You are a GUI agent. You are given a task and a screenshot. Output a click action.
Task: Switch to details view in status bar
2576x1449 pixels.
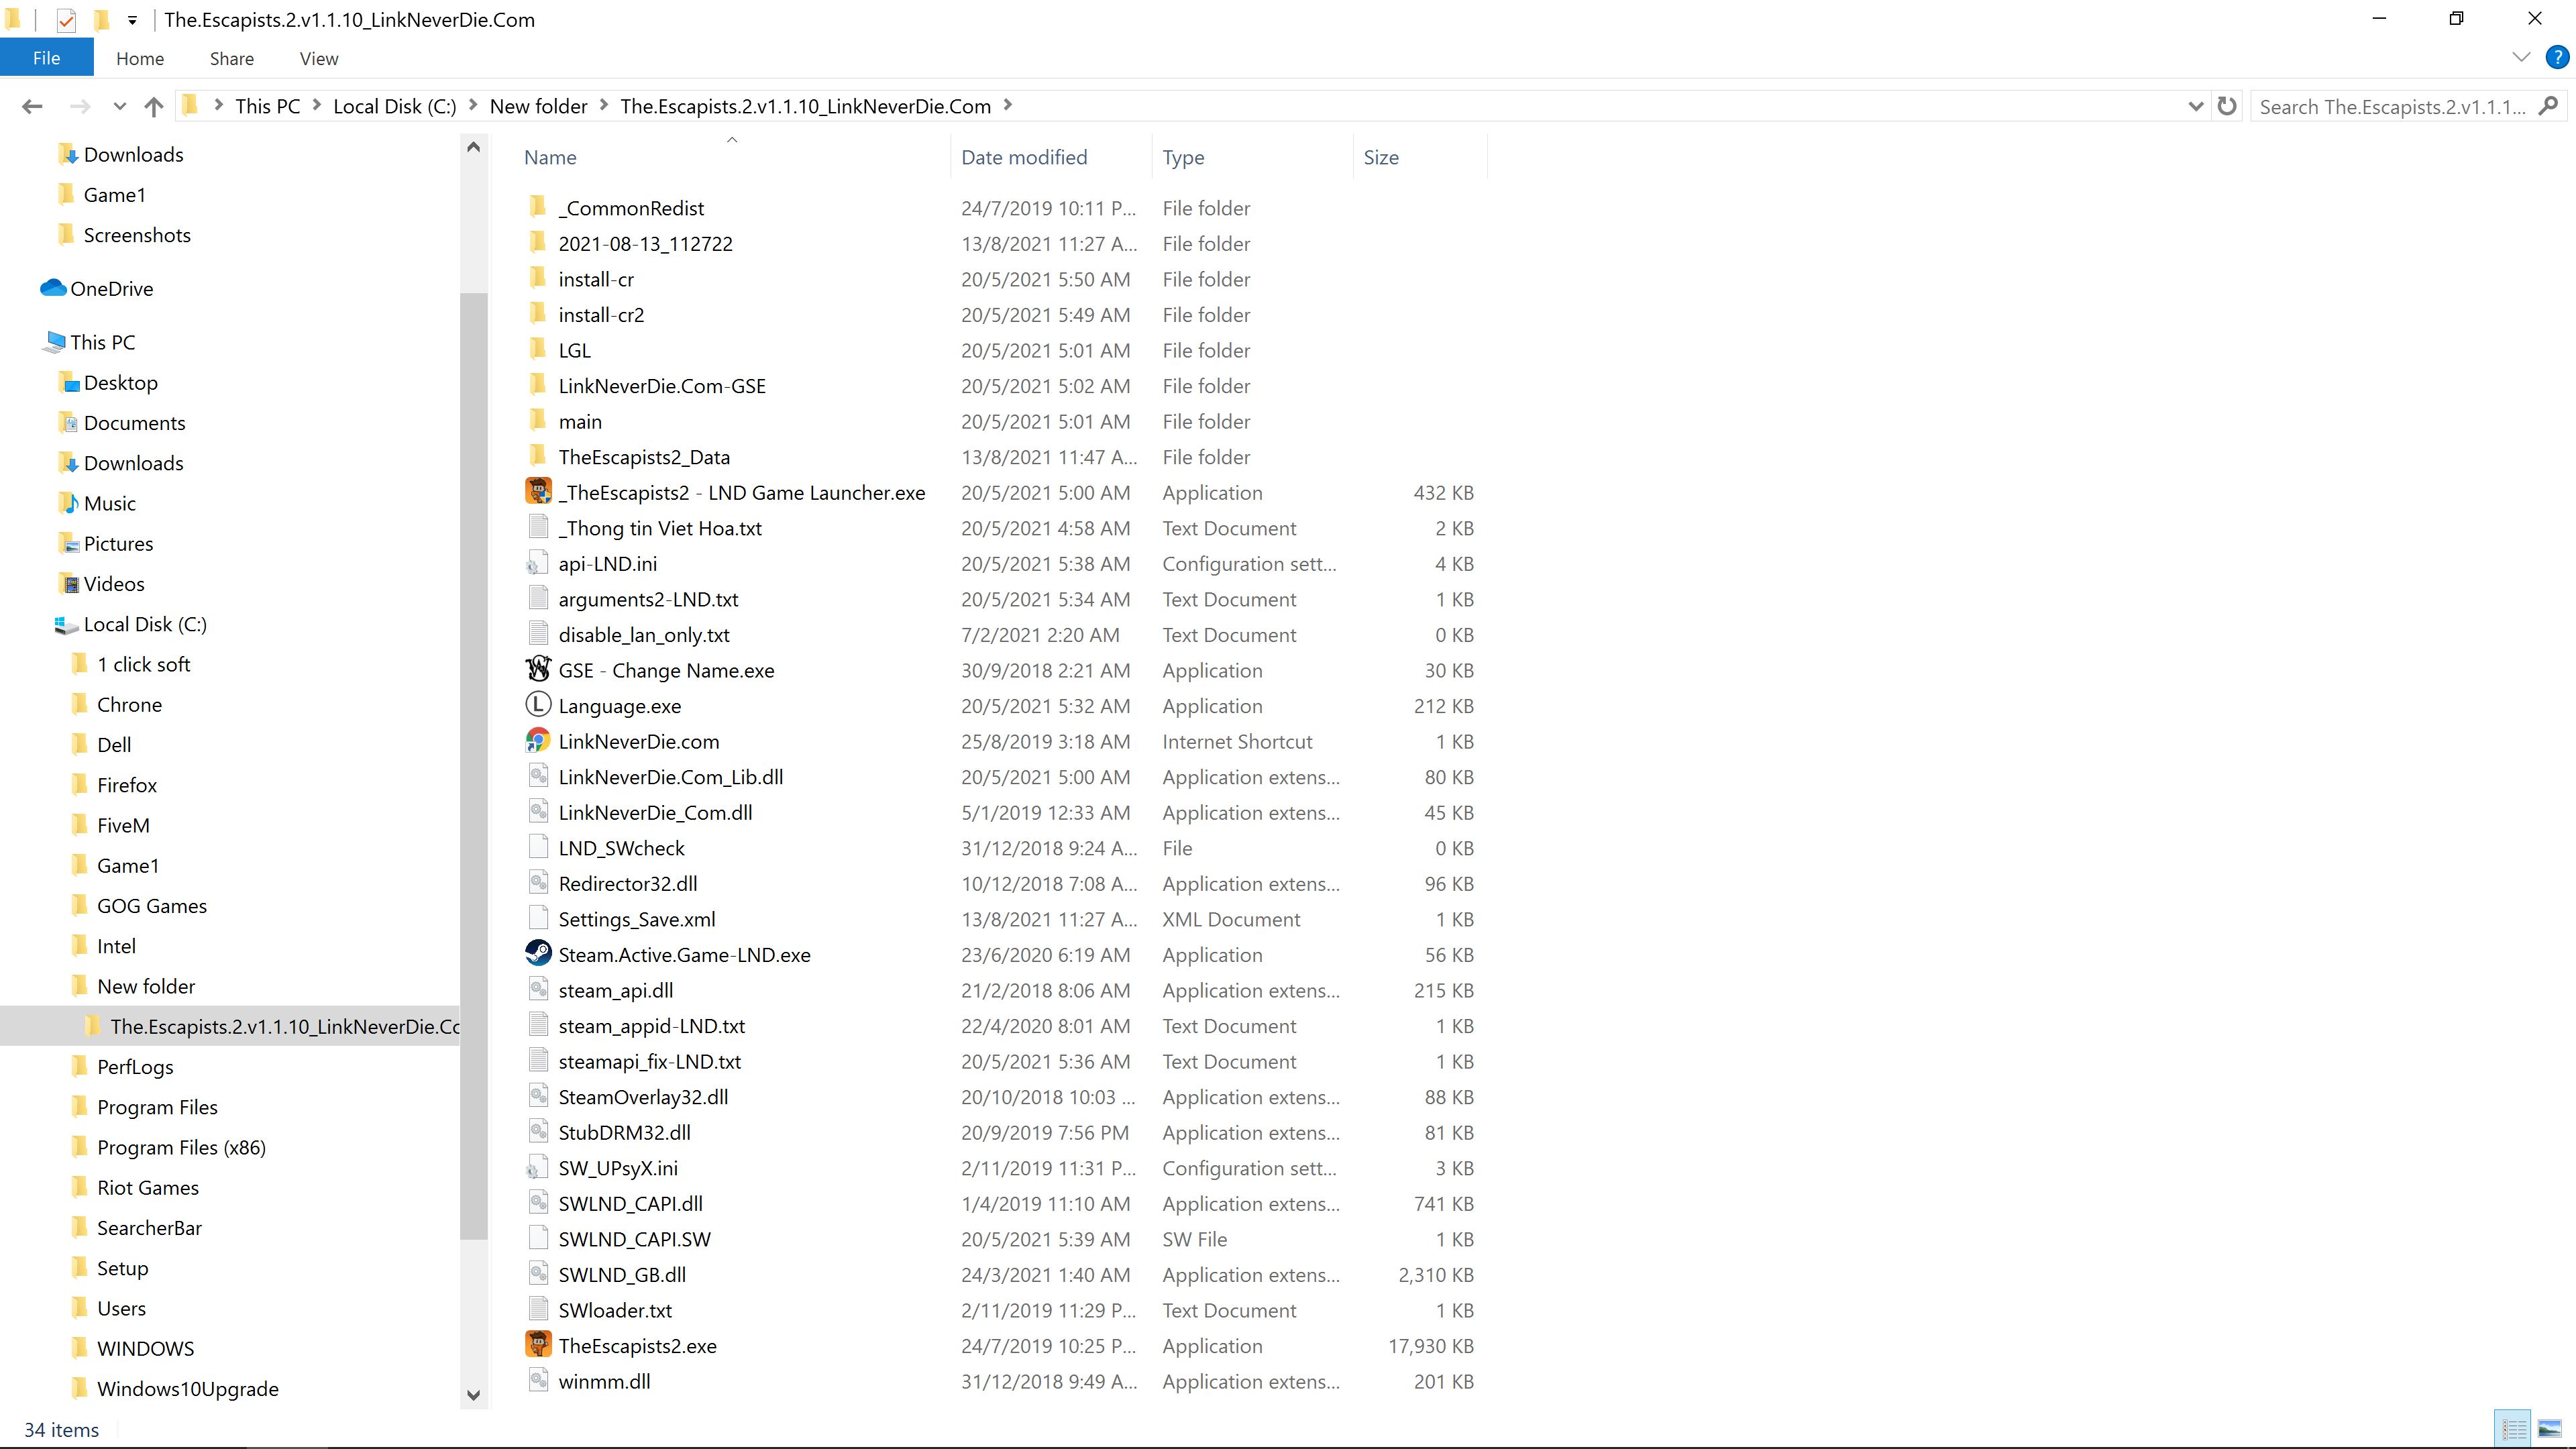coord(2514,1429)
